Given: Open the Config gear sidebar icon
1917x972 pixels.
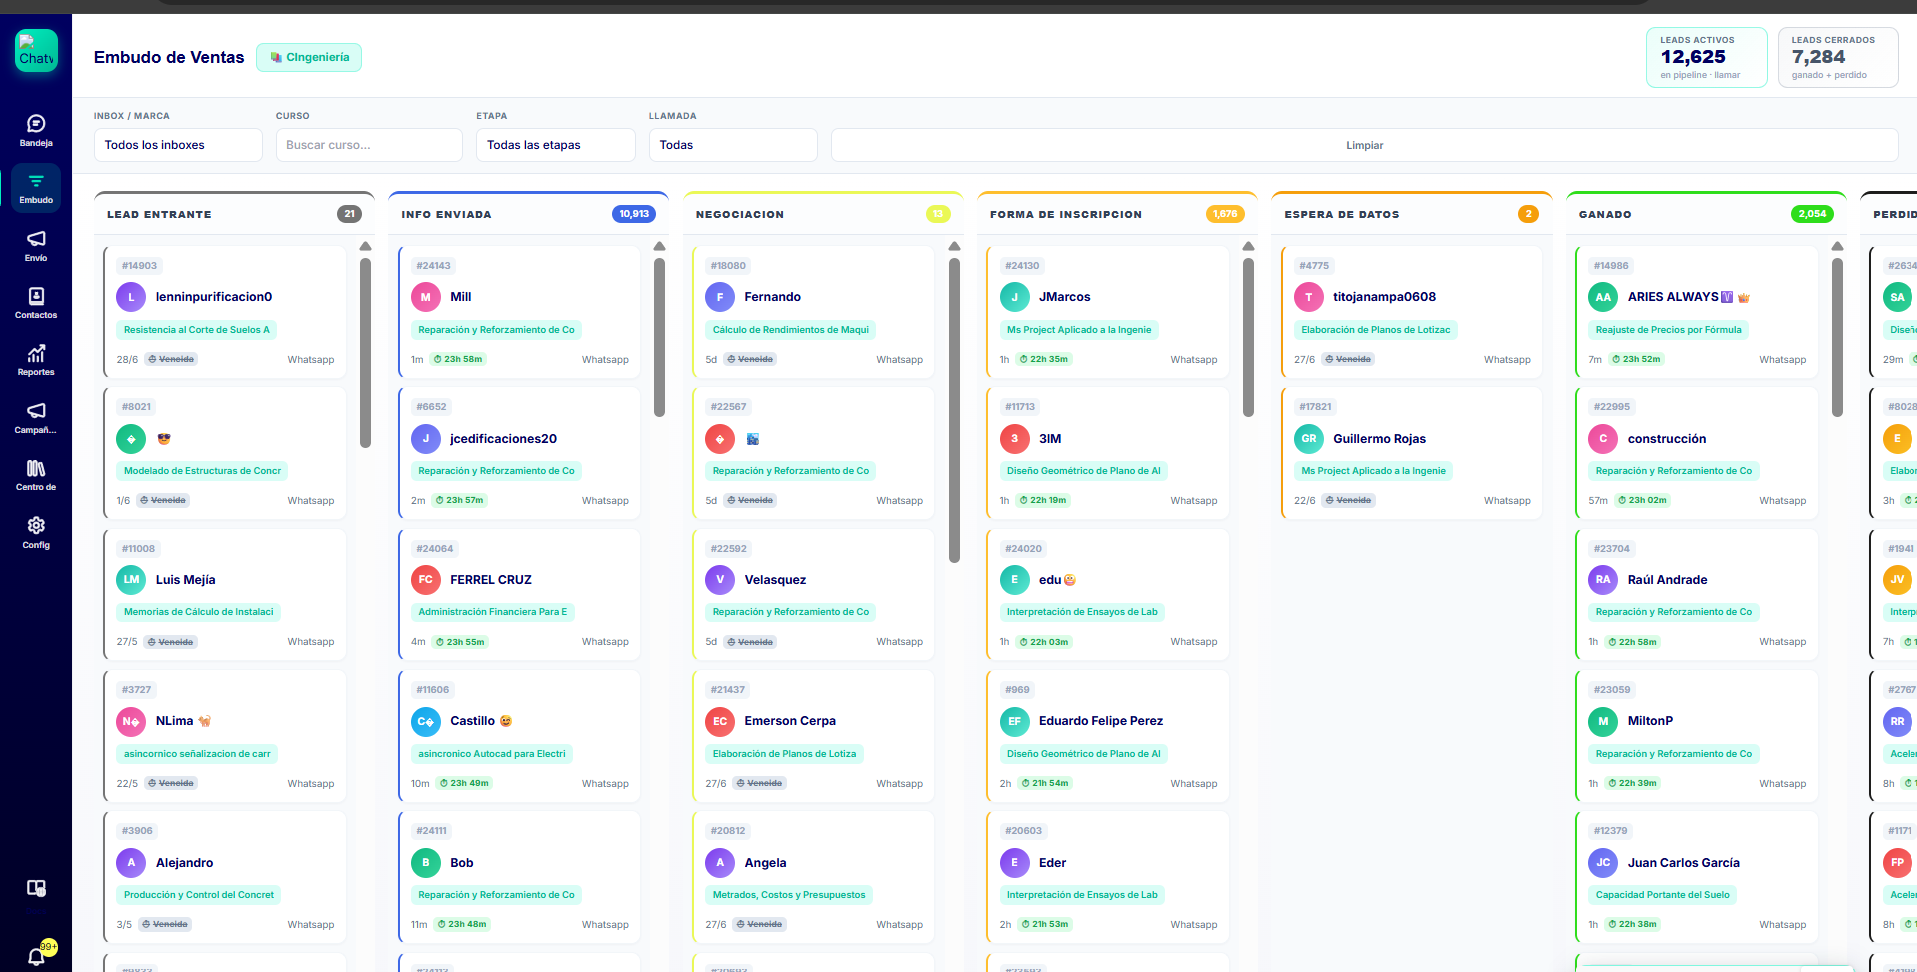Looking at the screenshot, I should pyautogui.click(x=36, y=532).
